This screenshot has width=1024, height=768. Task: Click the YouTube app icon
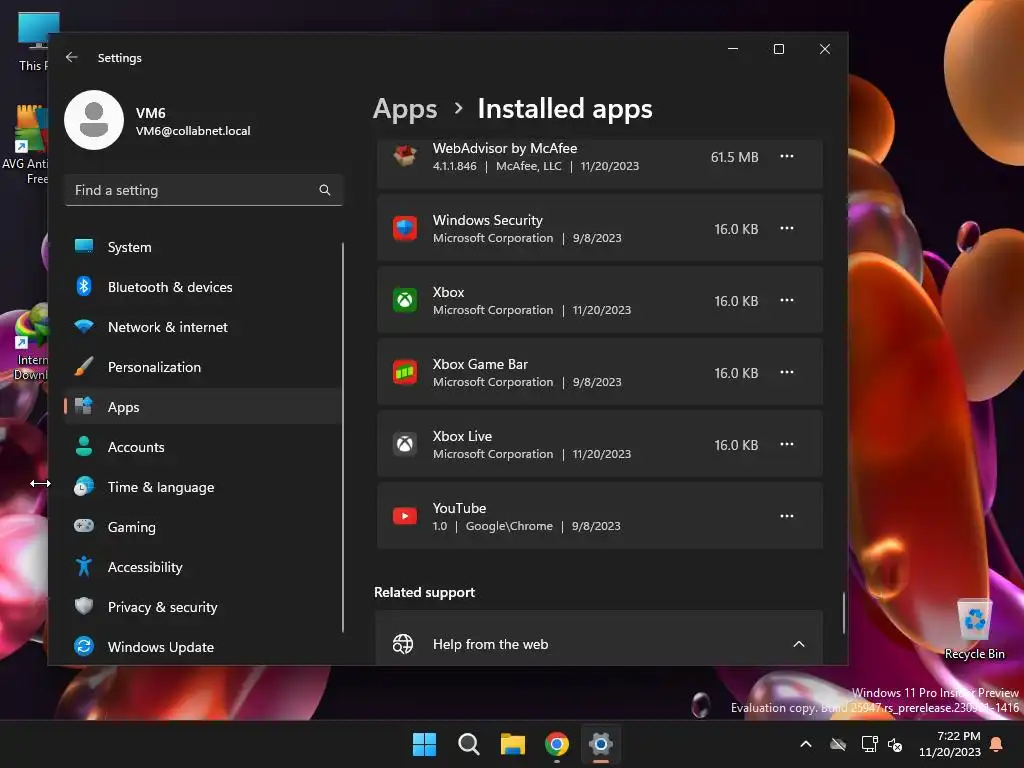405,516
